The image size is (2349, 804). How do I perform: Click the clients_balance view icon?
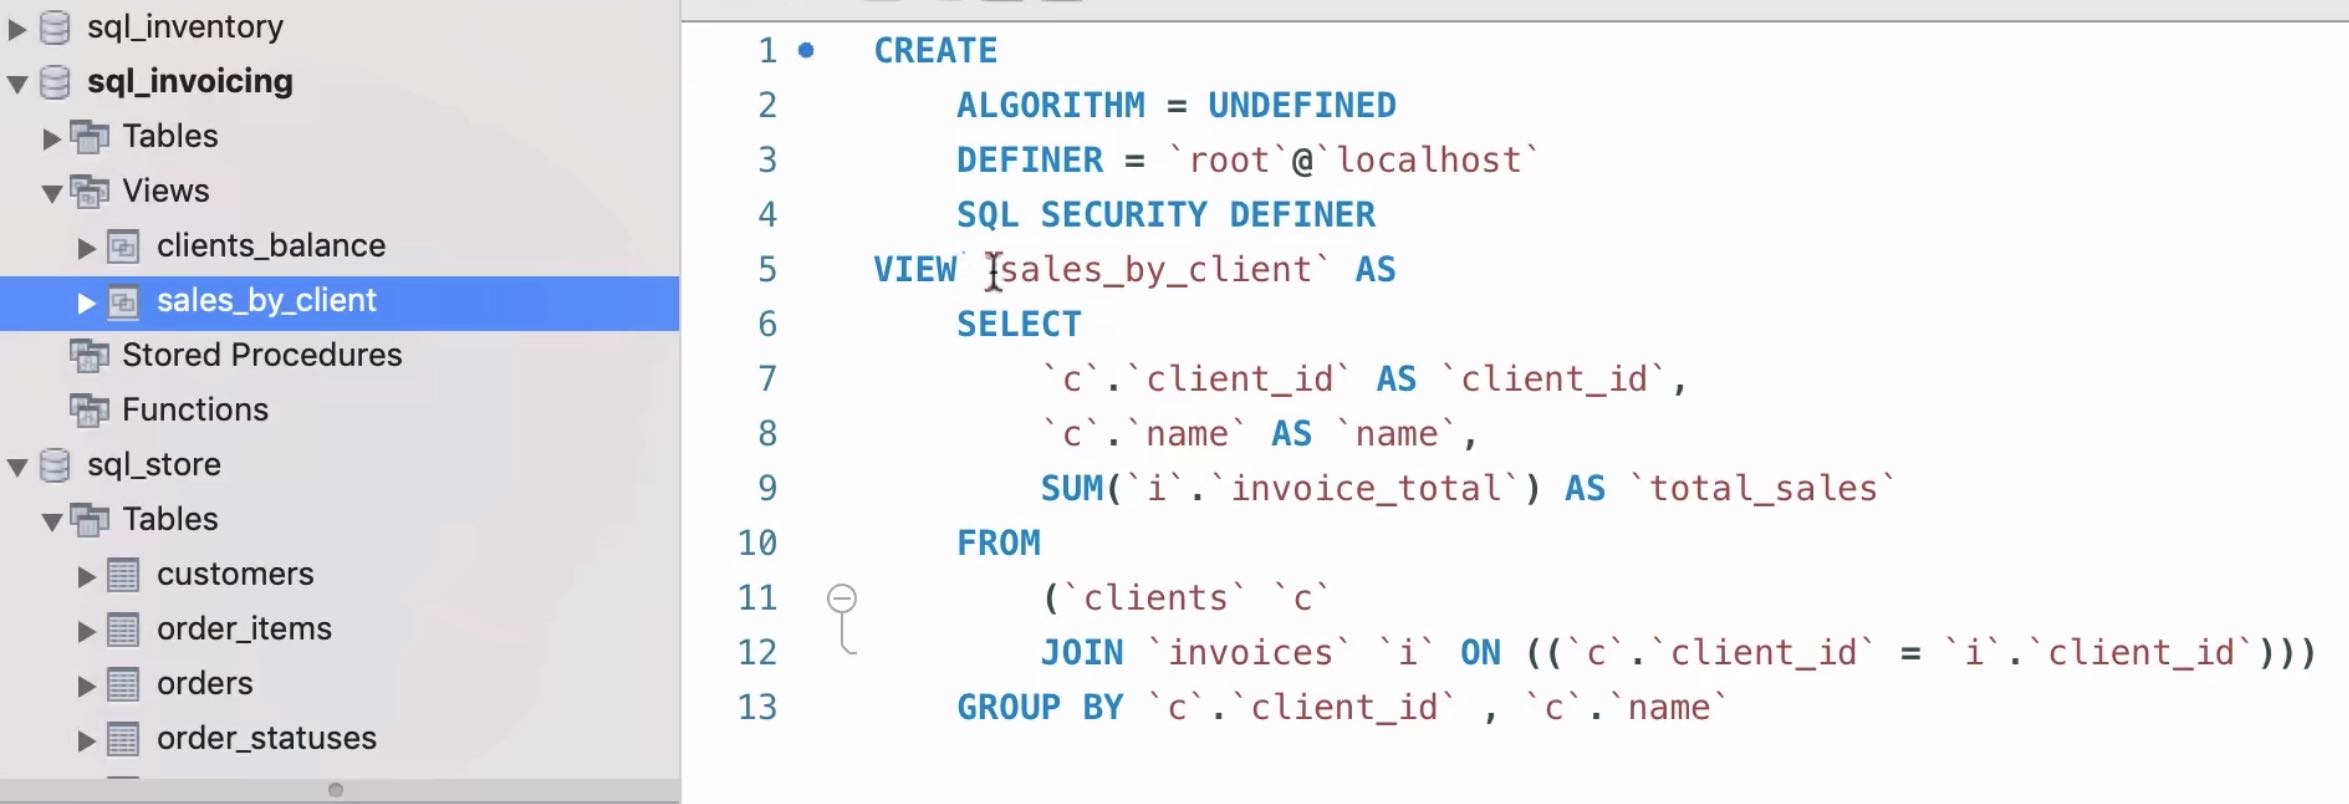point(123,247)
